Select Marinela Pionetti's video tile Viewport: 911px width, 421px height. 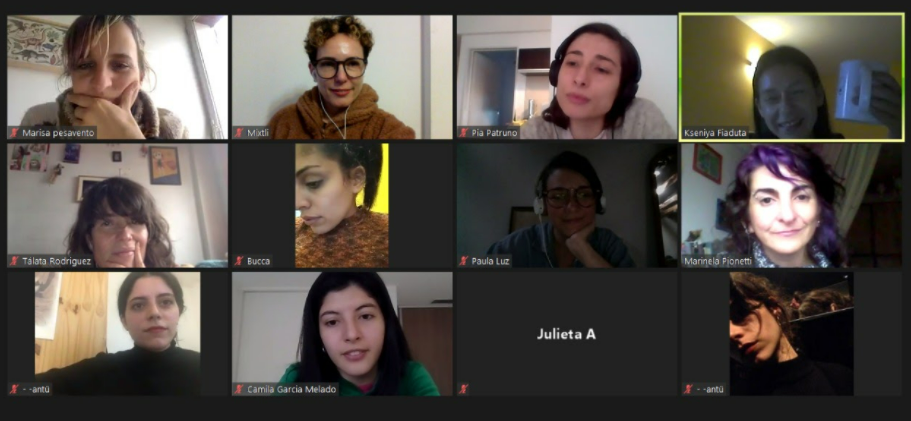click(792, 206)
